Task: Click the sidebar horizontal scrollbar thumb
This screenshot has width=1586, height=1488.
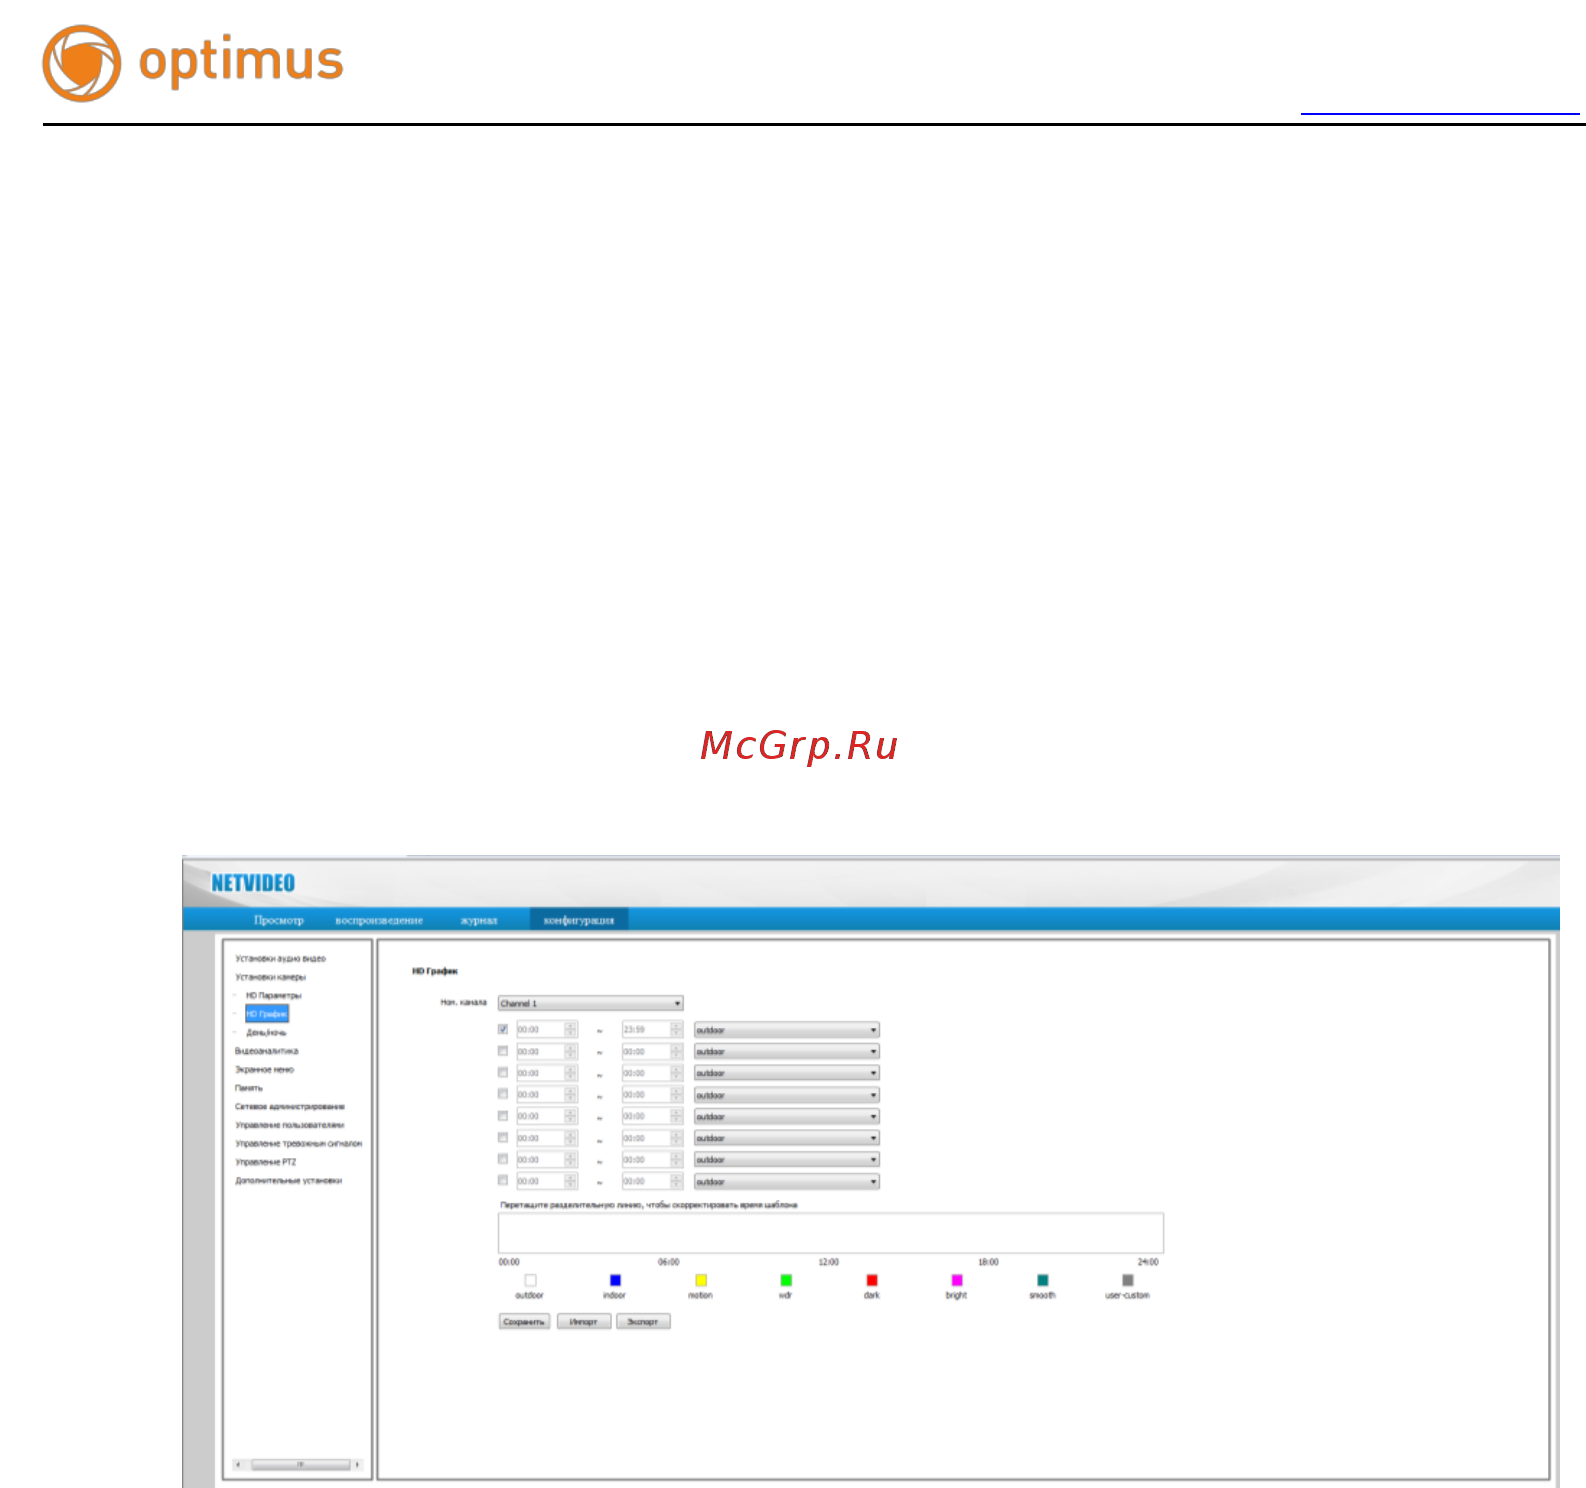Action: tap(300, 1465)
